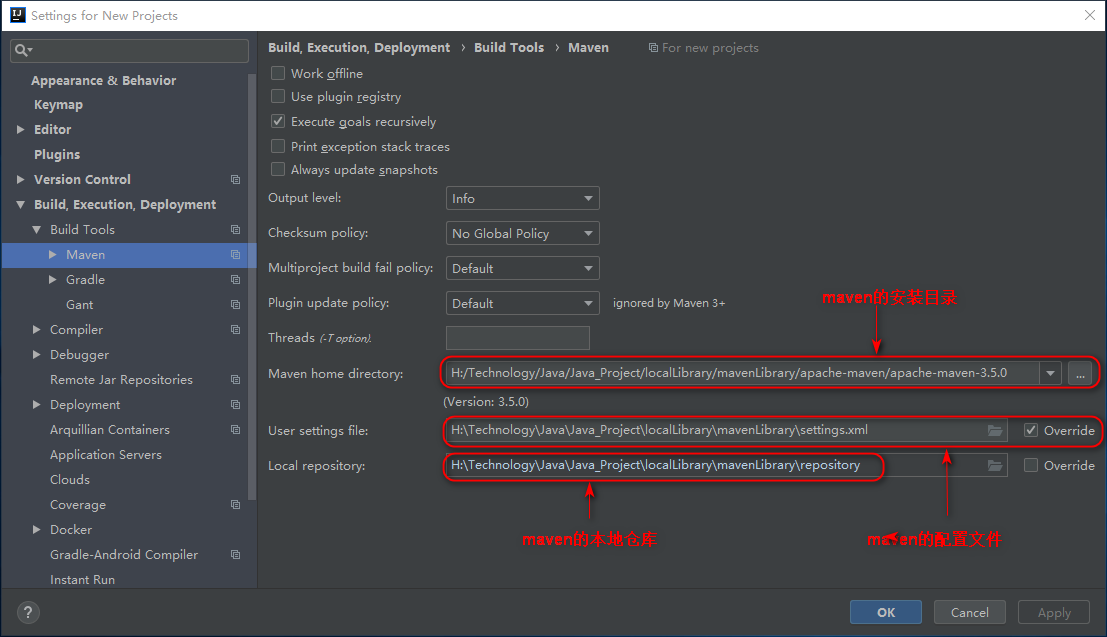Click Build, Execution, Deployment in breadcrumb

tap(359, 47)
